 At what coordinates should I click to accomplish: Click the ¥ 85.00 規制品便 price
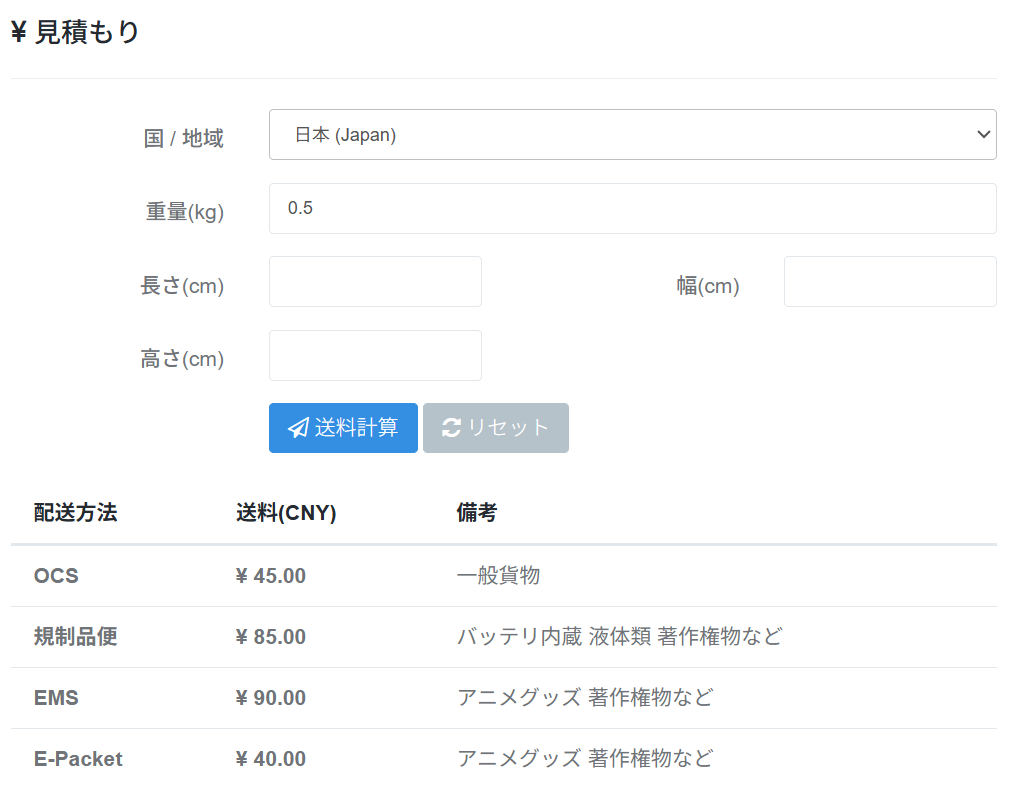tap(270, 637)
